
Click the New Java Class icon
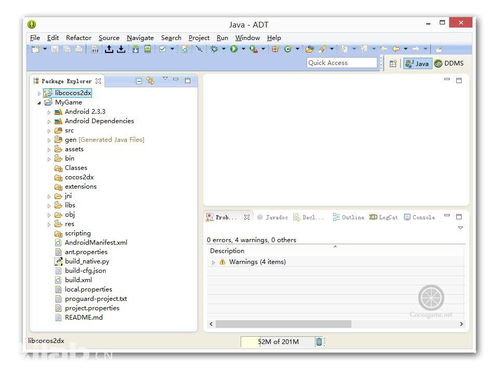(x=288, y=49)
